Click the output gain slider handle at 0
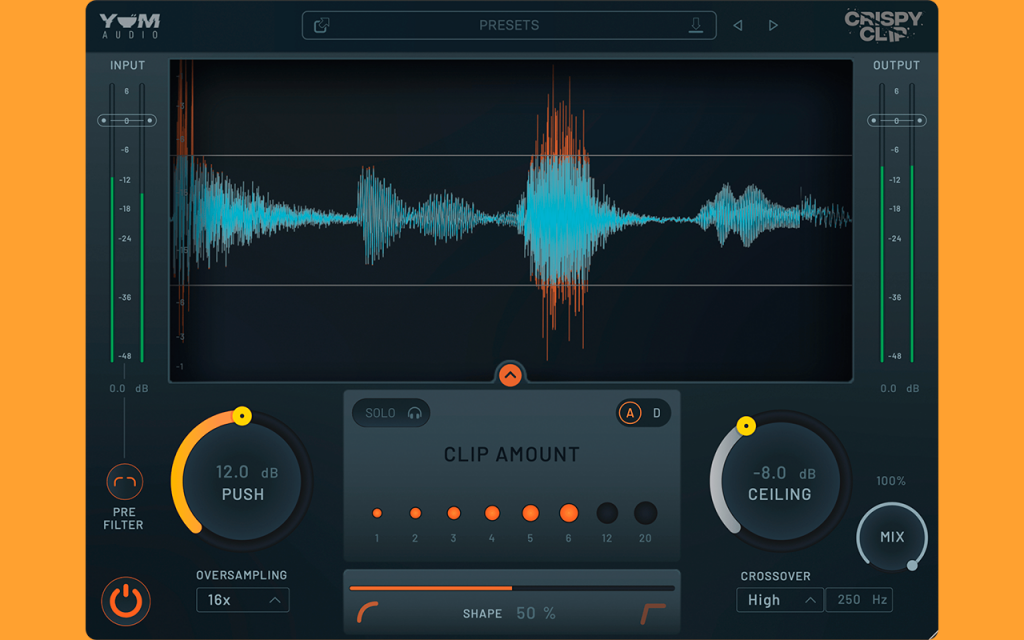 point(897,121)
